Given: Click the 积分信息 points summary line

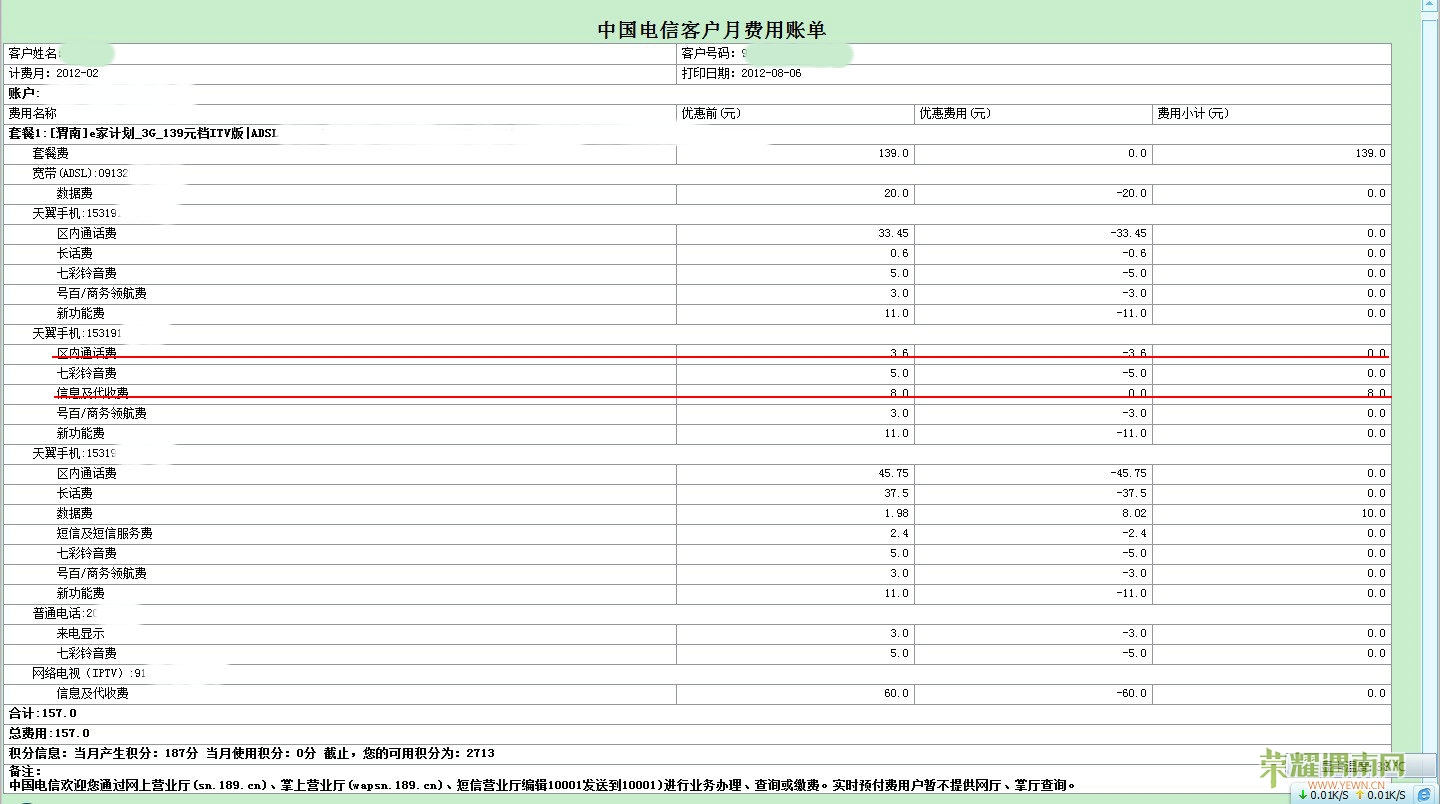Looking at the screenshot, I should coord(250,753).
